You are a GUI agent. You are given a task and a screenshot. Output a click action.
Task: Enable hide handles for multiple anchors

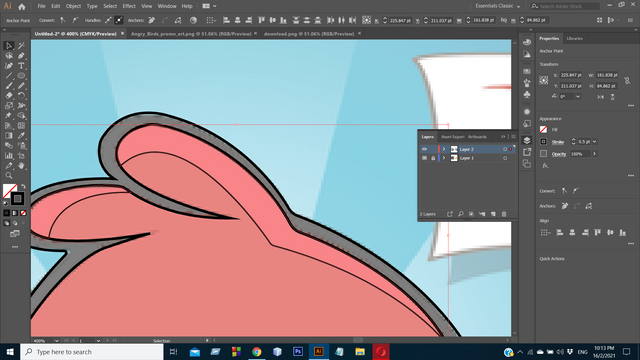click(119, 20)
